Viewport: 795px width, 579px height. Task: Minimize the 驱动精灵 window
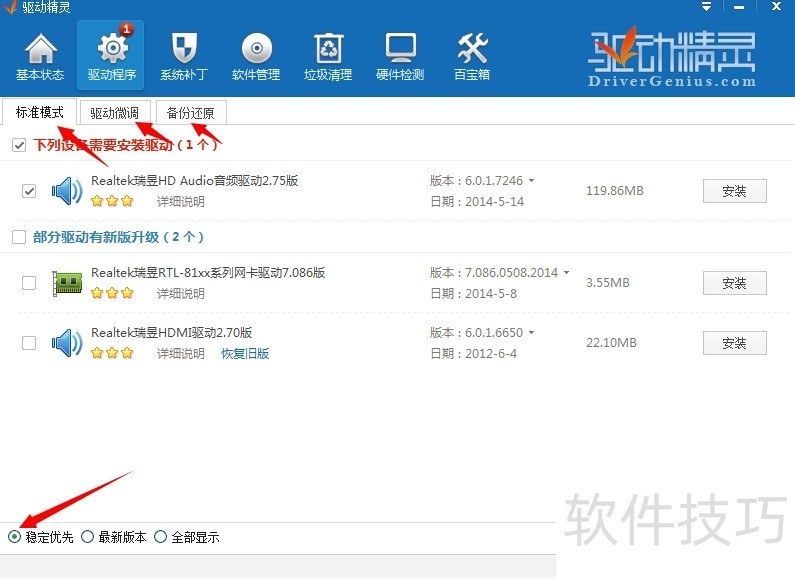pyautogui.click(x=739, y=7)
